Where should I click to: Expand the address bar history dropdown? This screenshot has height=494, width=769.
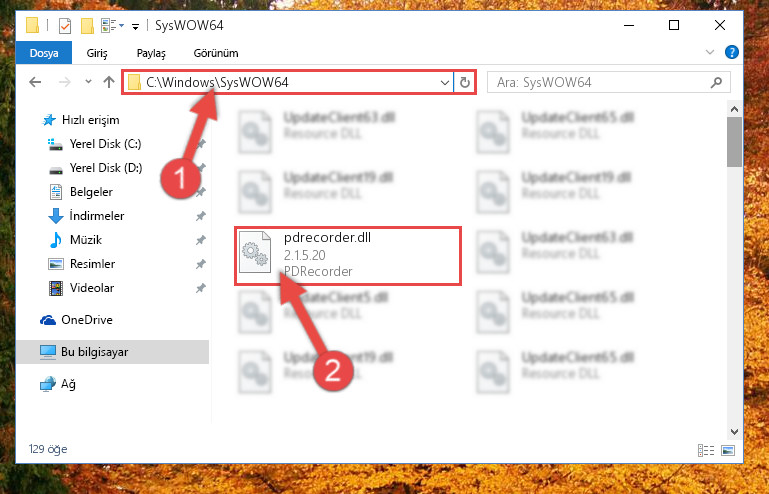pyautogui.click(x=445, y=82)
